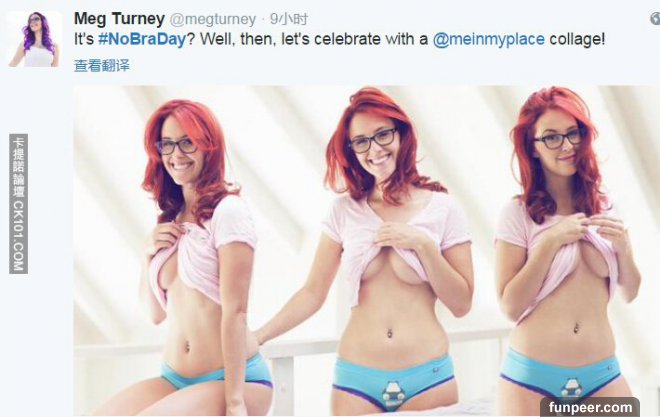Viewport: 660px width, 417px height.
Task: Open the #NoBraDay hashtag
Action: point(142,39)
